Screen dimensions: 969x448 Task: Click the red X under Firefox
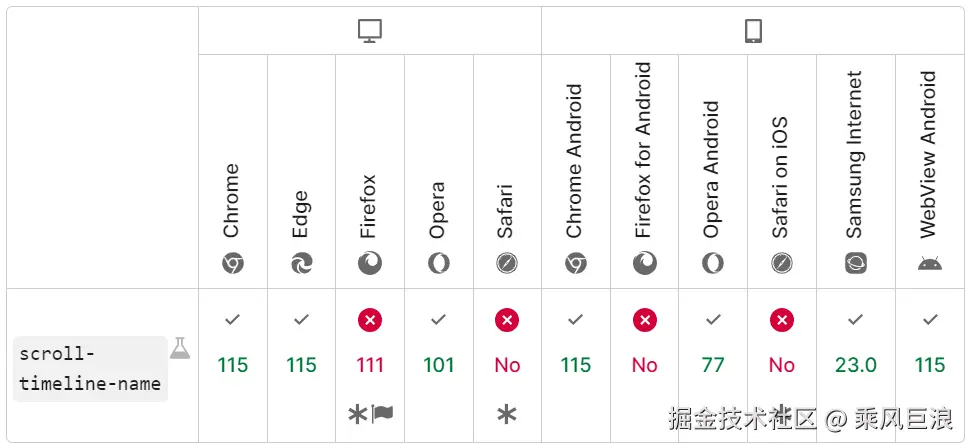370,320
